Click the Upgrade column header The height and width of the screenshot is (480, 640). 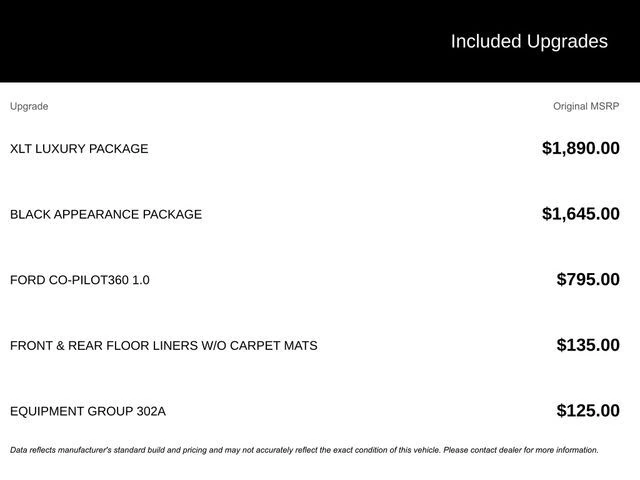click(x=29, y=106)
